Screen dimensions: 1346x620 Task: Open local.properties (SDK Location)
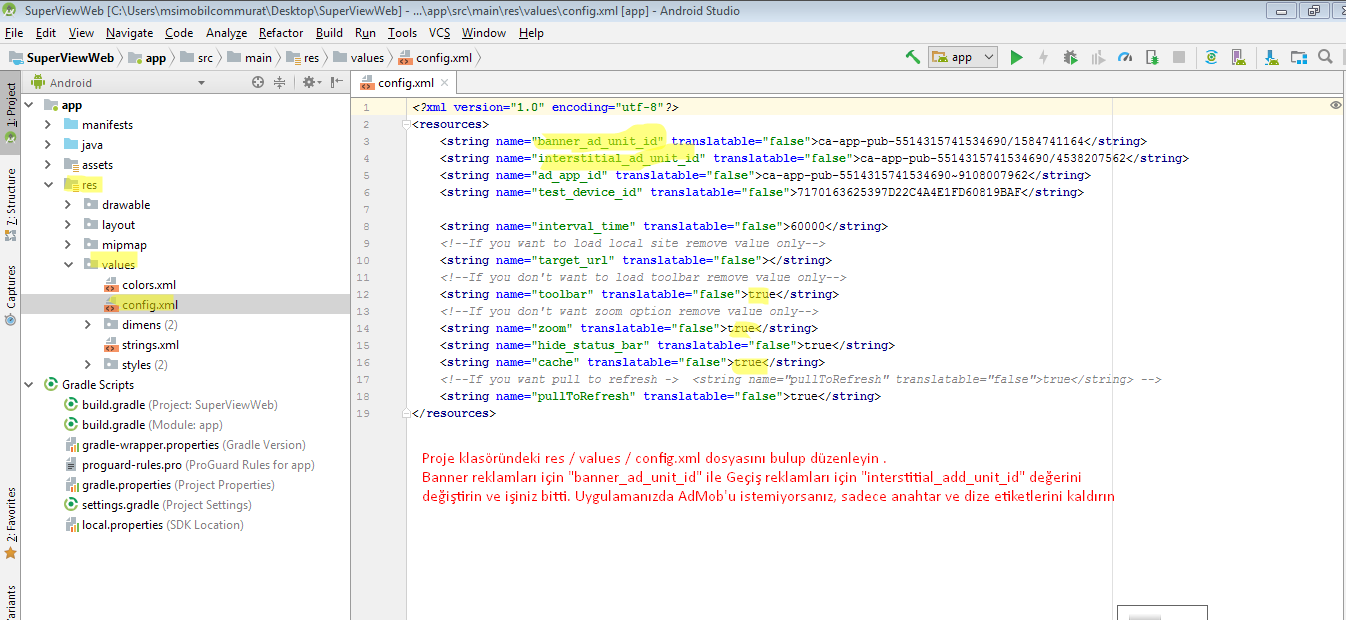pos(154,525)
